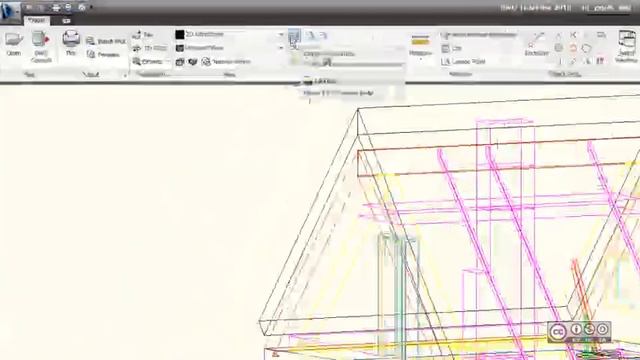Expand the Extents zoom options arrow
The image size is (640, 360).
pyautogui.click(x=167, y=62)
